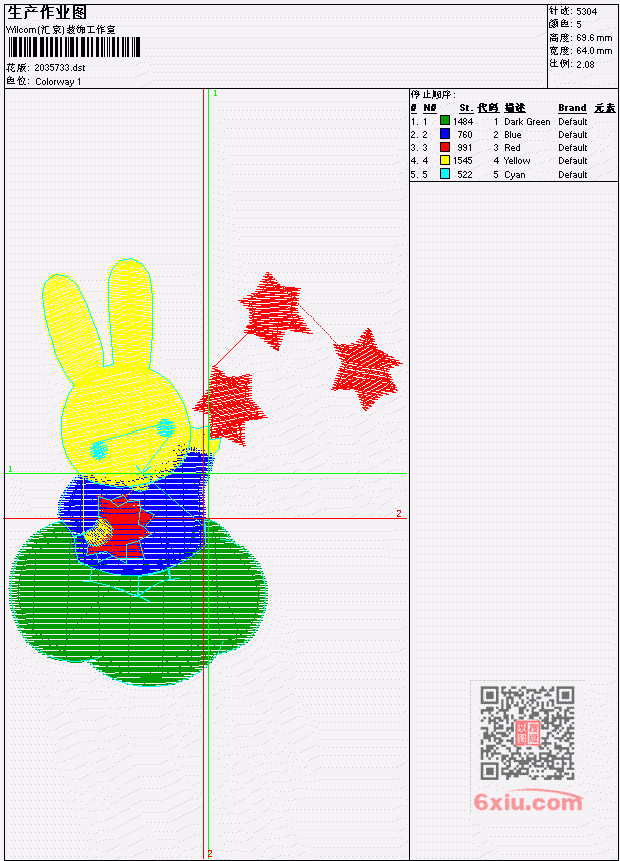Click stitch count '522' in Cyan row
Screen dimensions: 620x861
pos(465,175)
